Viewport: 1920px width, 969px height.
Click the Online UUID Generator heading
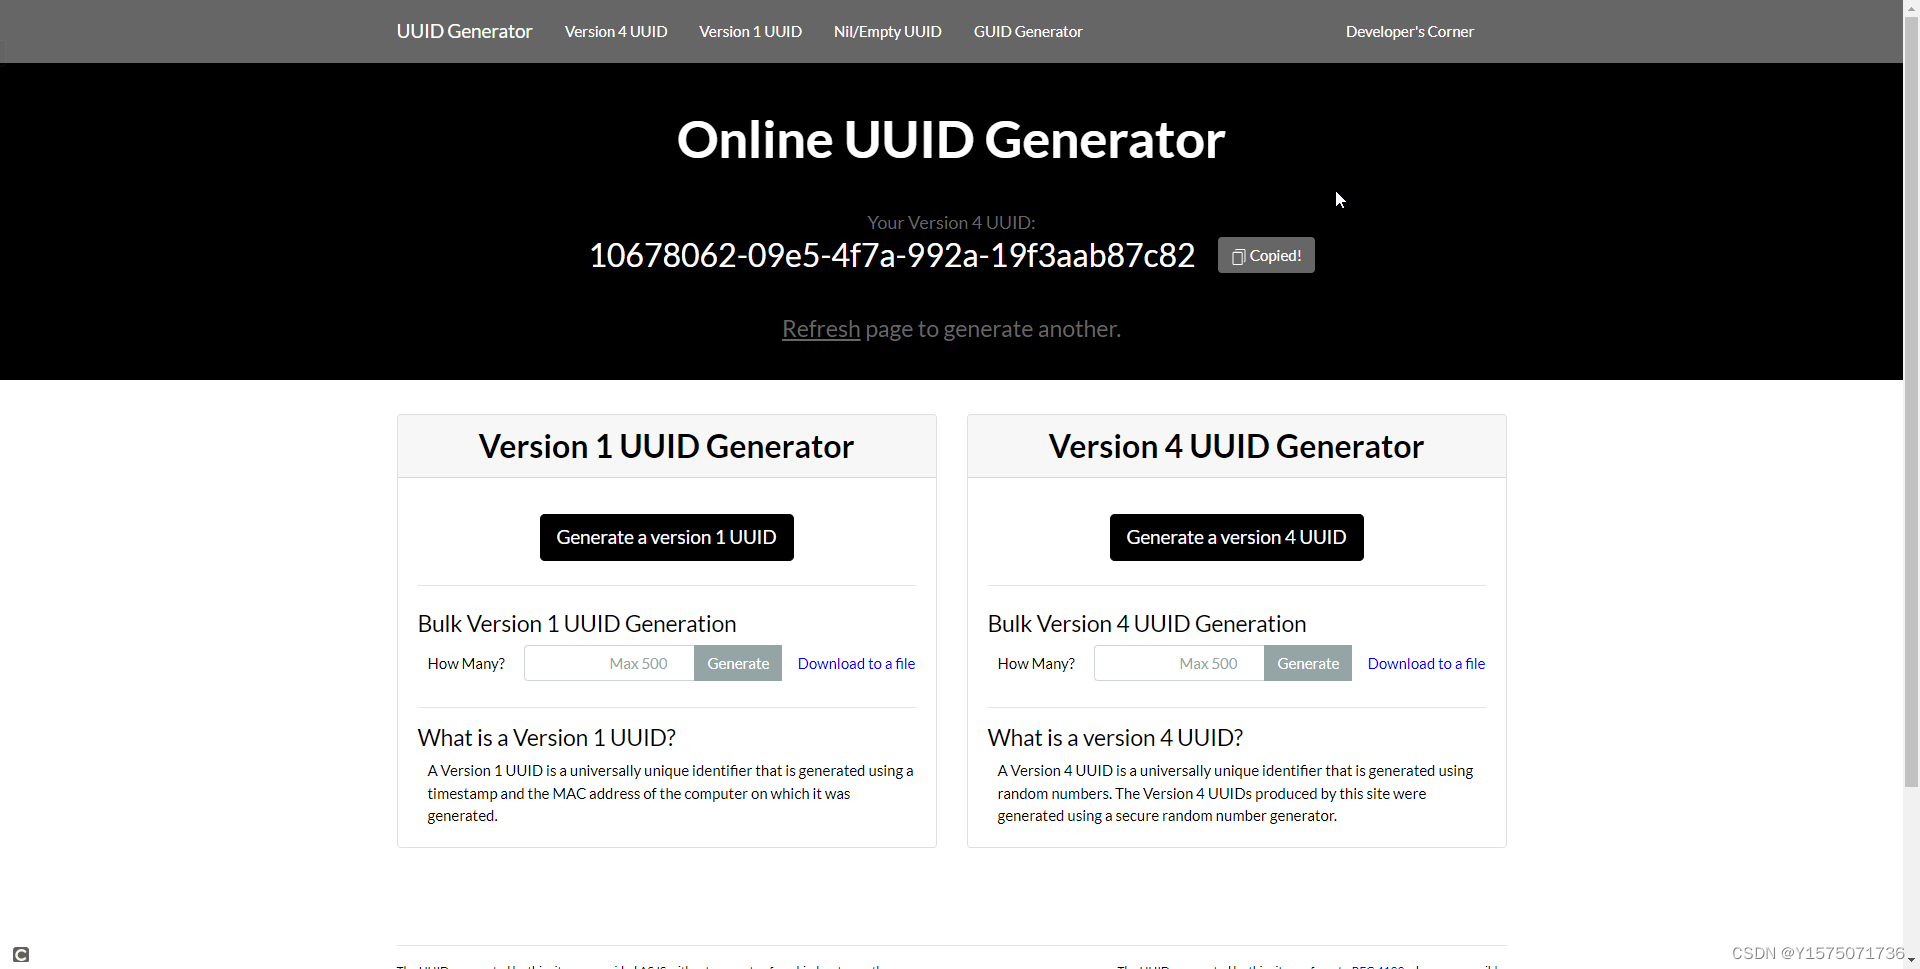(x=951, y=139)
